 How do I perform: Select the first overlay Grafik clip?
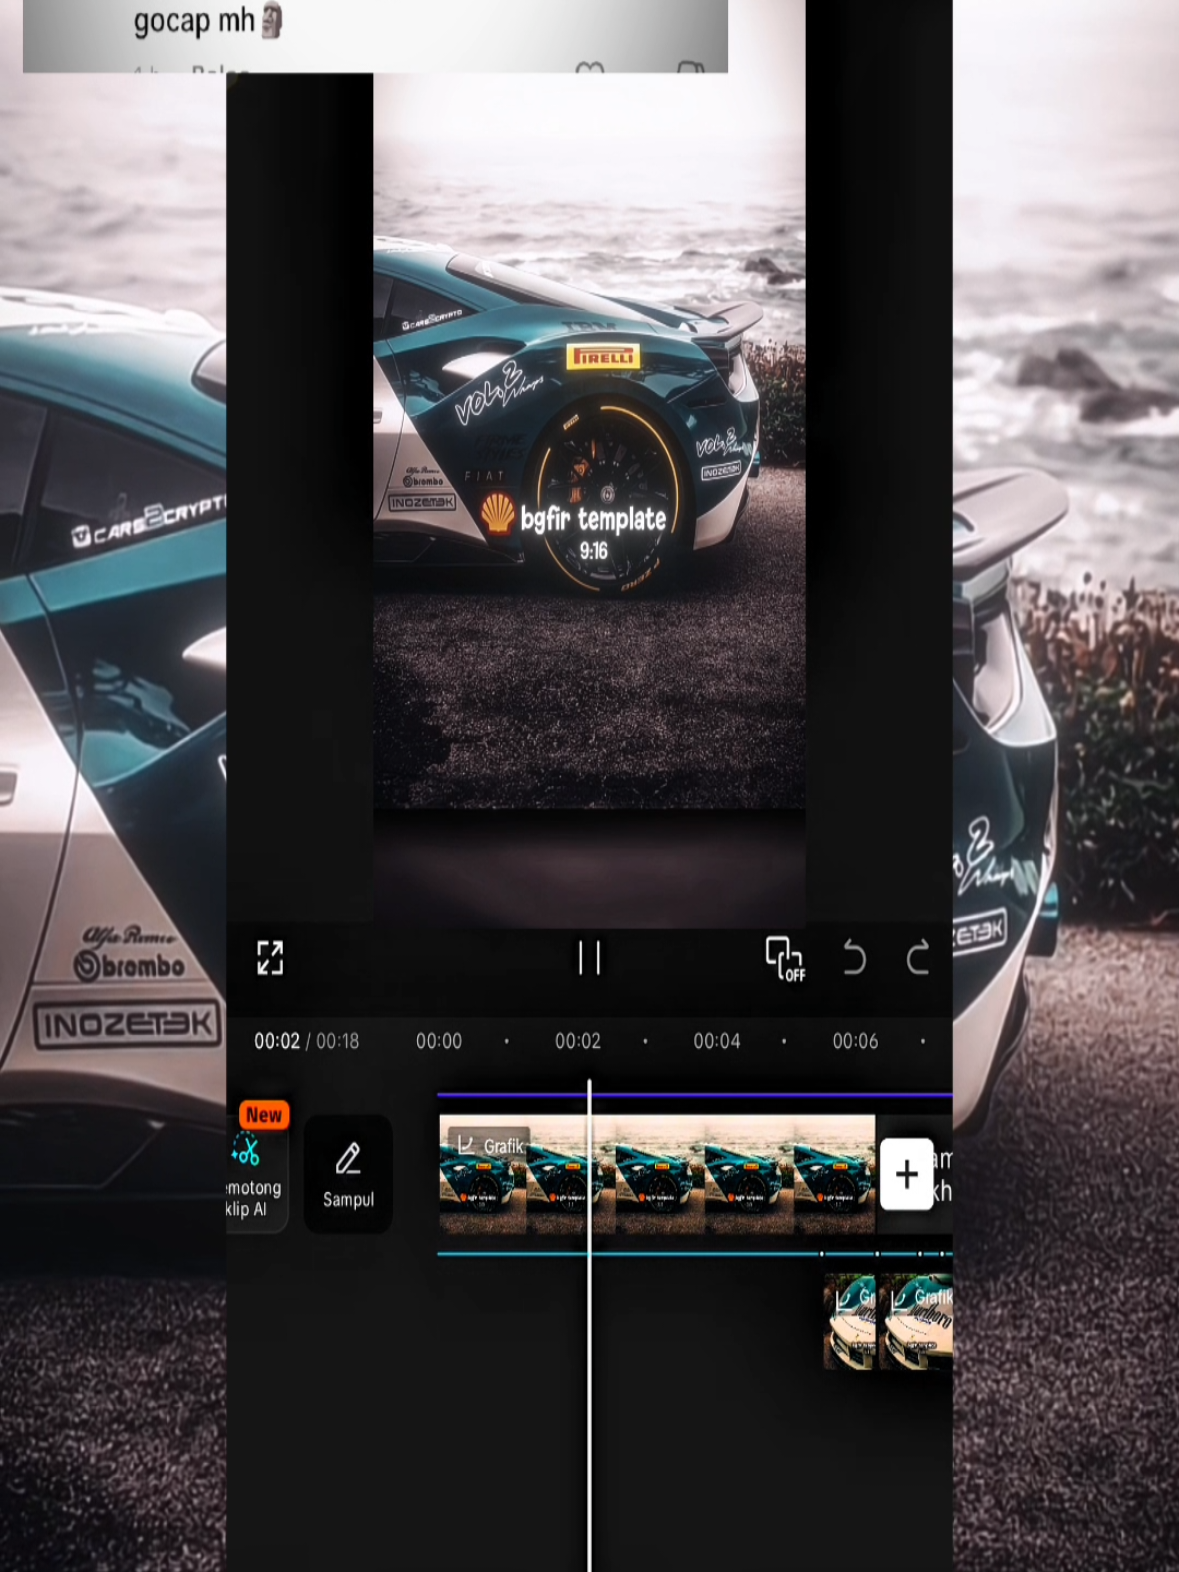pyautogui.click(x=849, y=1321)
